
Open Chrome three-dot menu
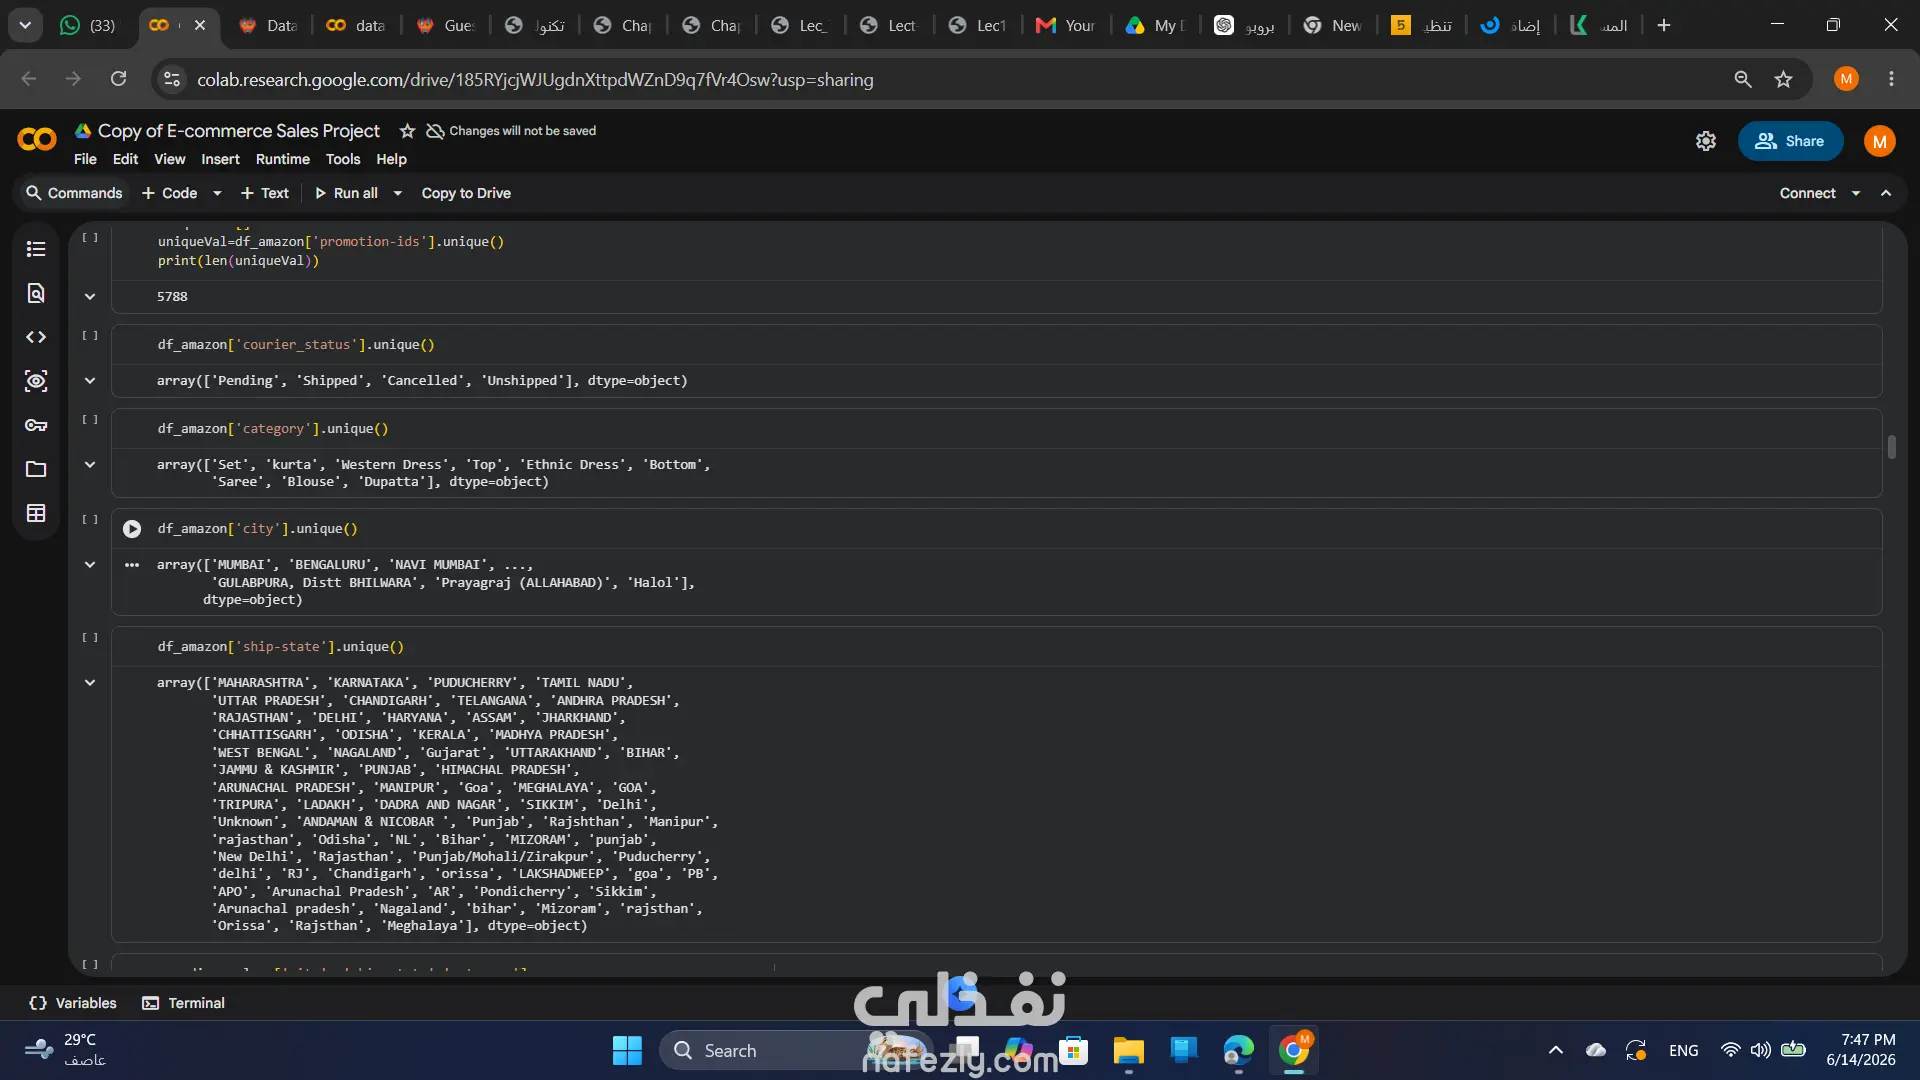[1891, 79]
